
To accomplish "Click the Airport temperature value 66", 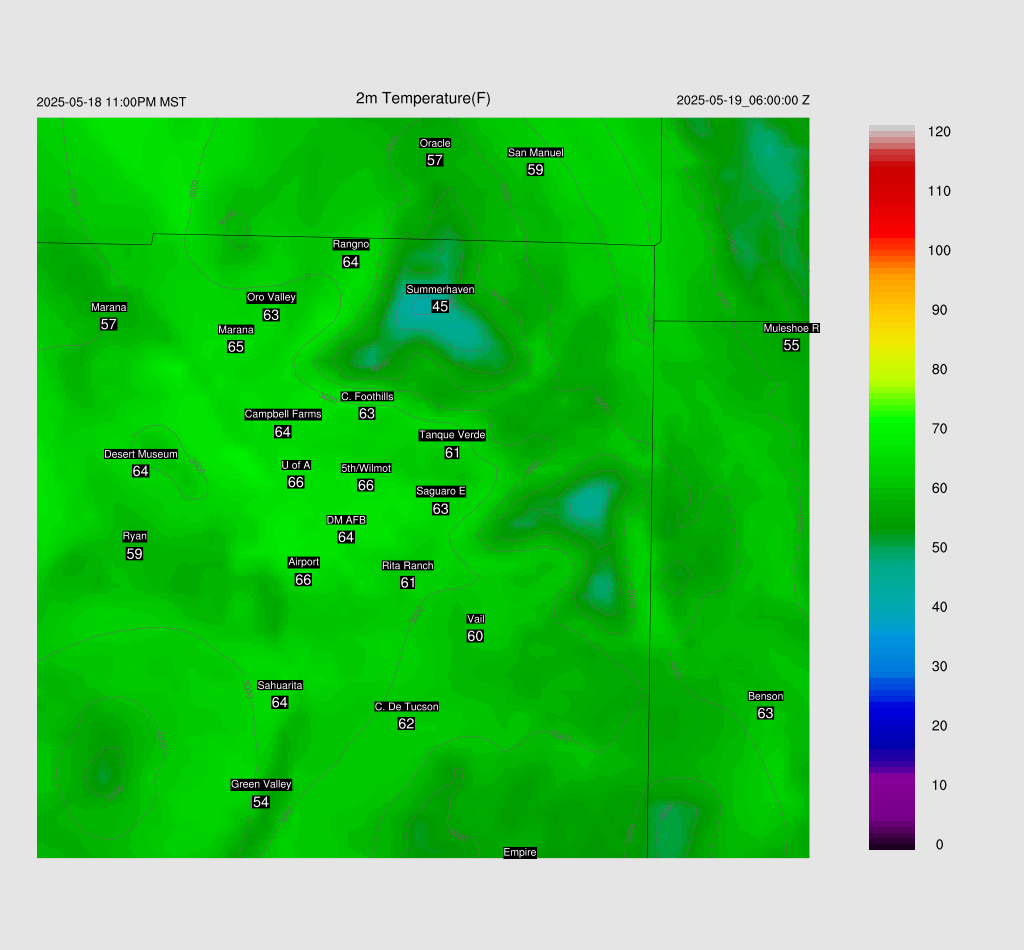I will (303, 579).
